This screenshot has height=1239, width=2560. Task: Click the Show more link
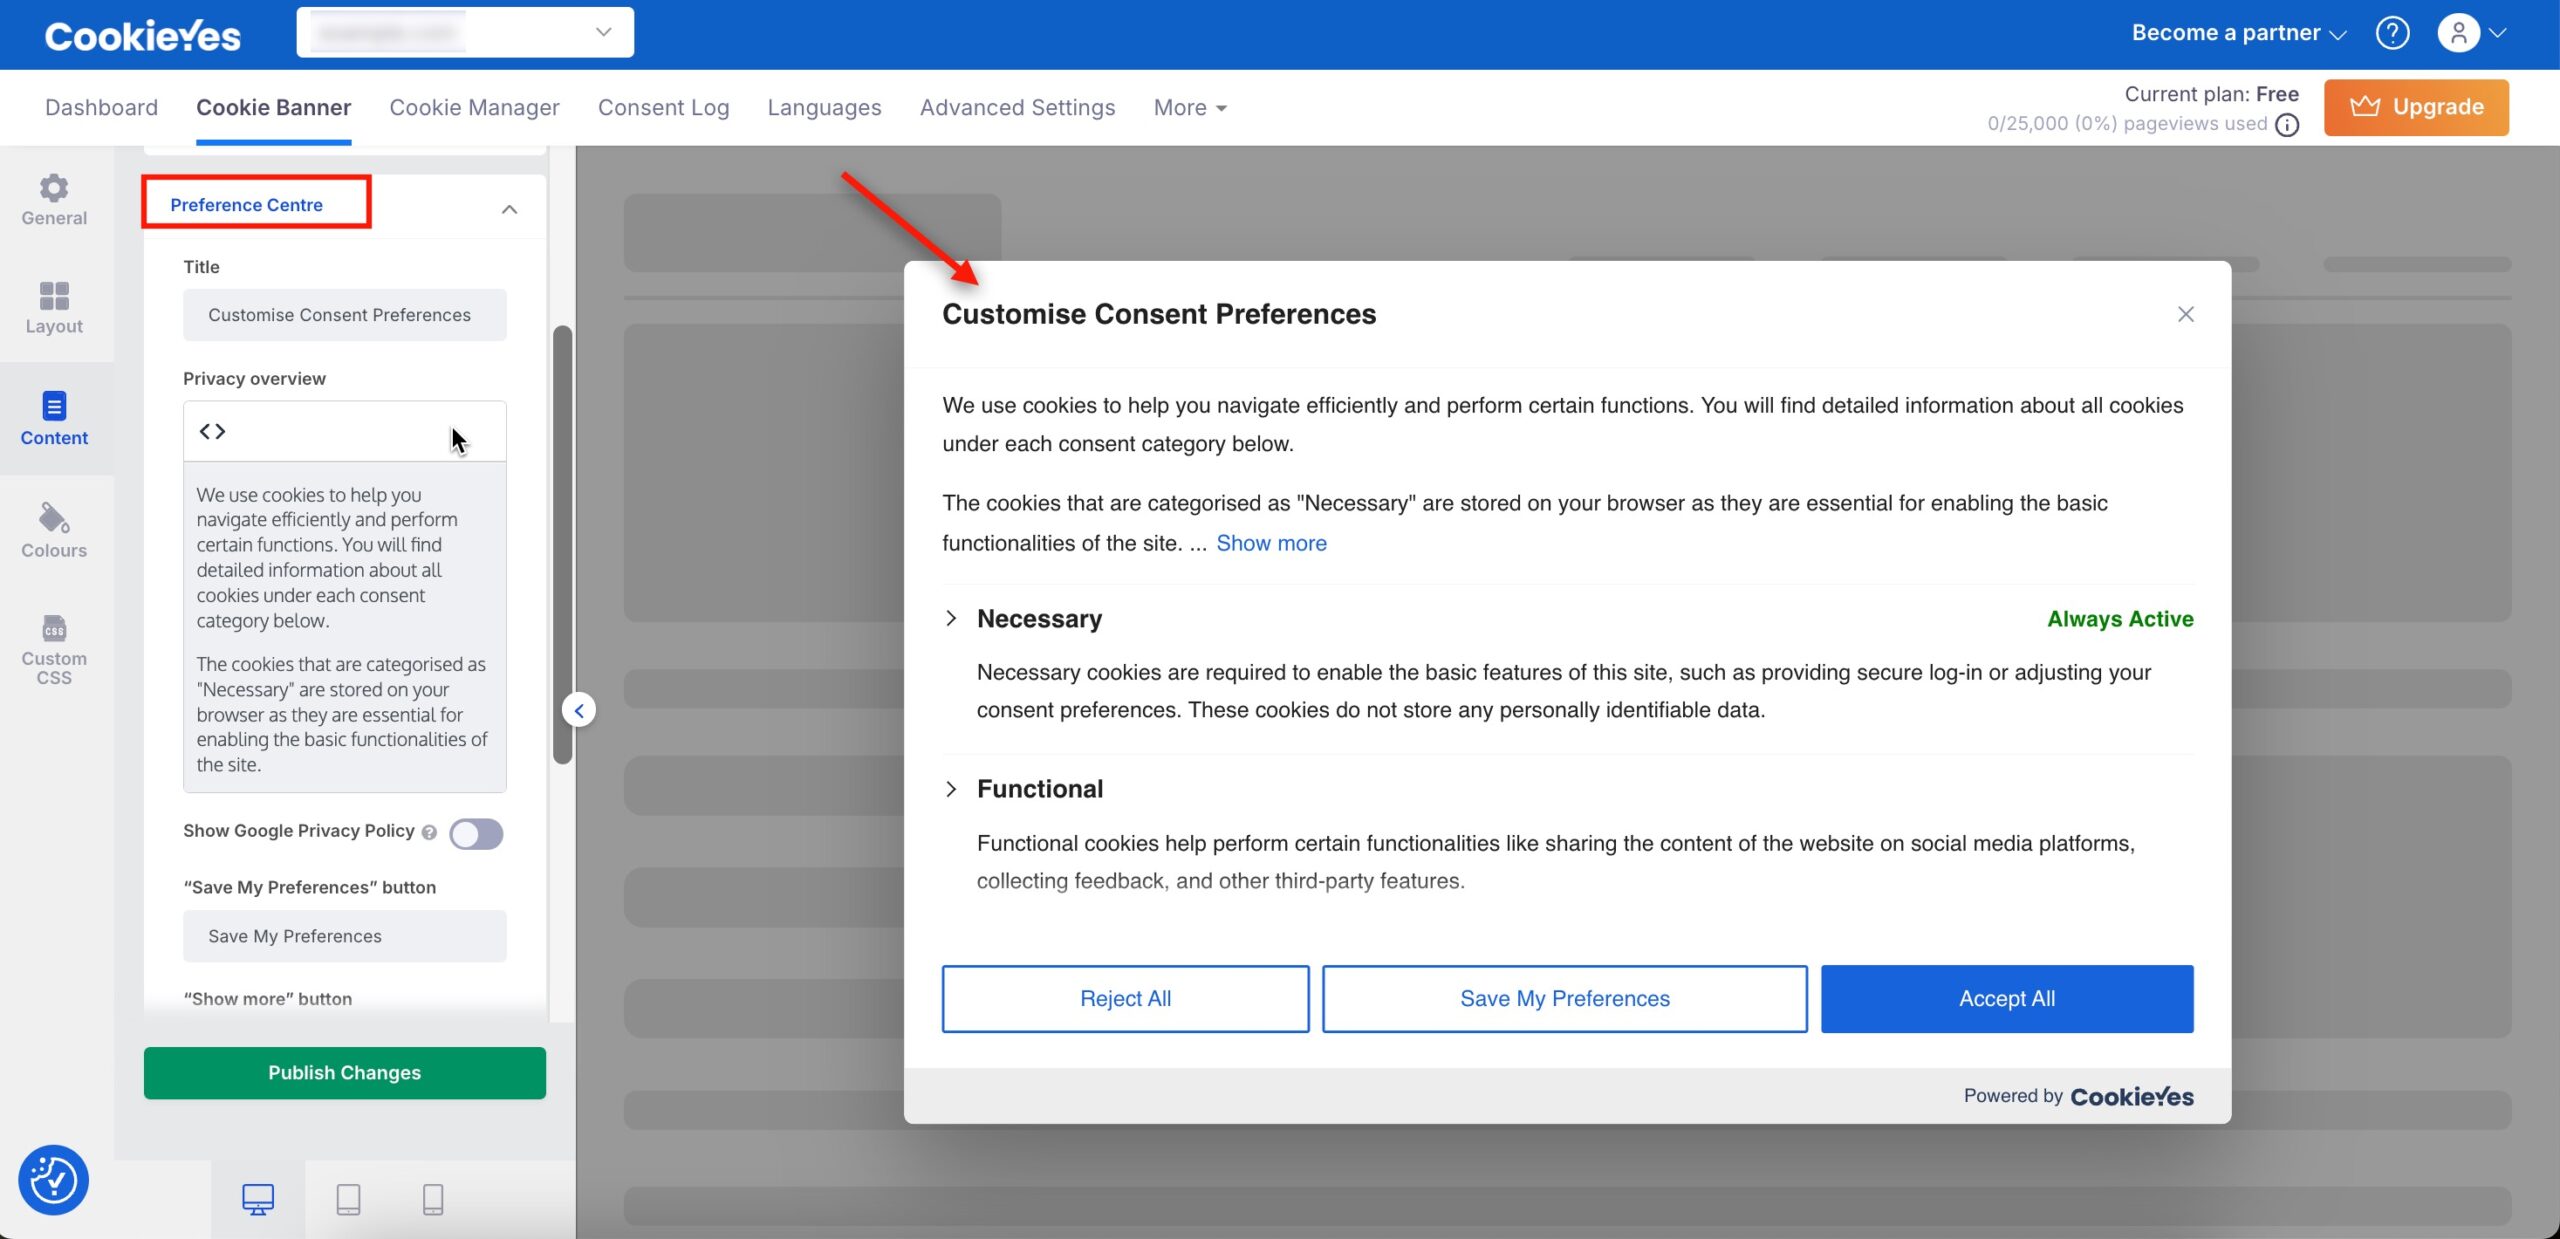1271,543
